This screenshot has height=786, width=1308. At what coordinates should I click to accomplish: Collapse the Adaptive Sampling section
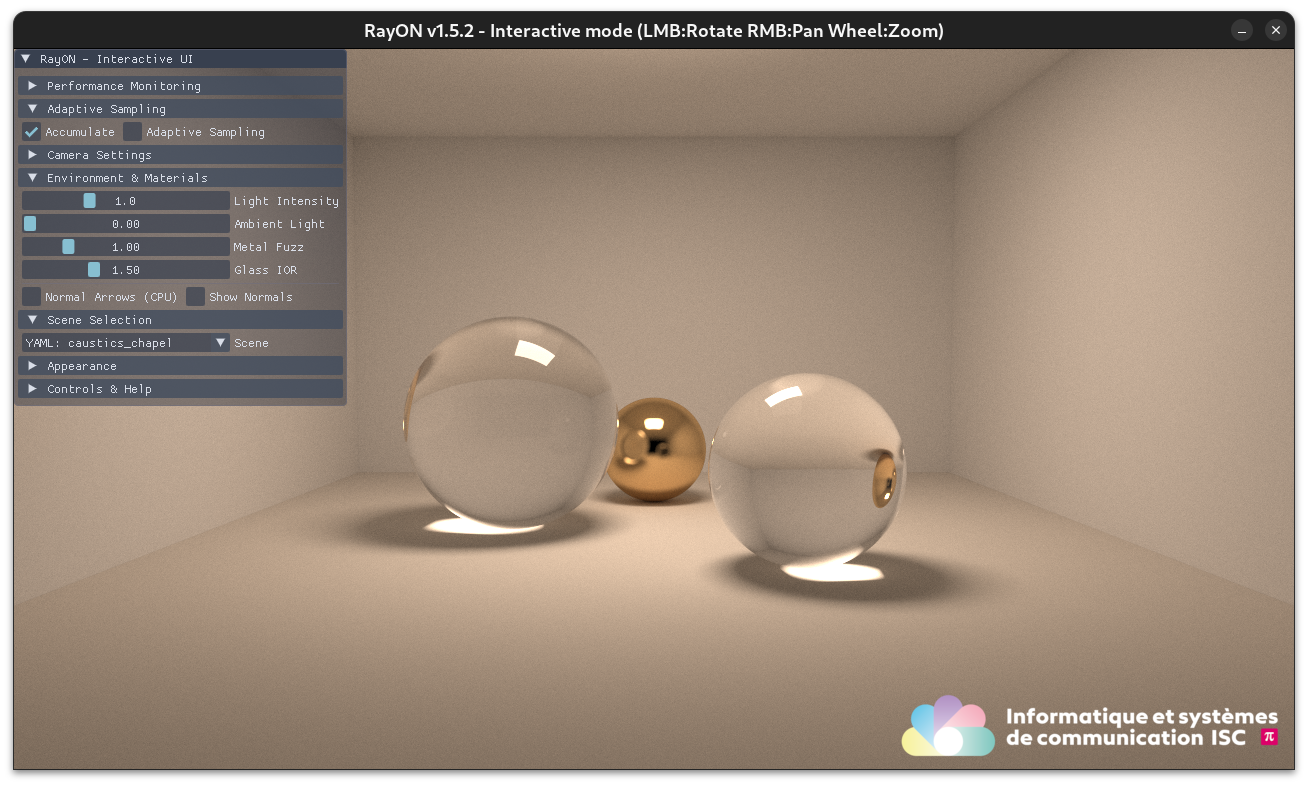(33, 109)
